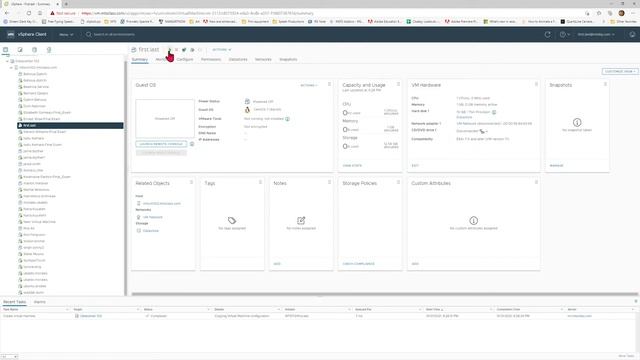The height and width of the screenshot is (360, 640).
Task: Open the Customize View dropdown
Action: [620, 71]
